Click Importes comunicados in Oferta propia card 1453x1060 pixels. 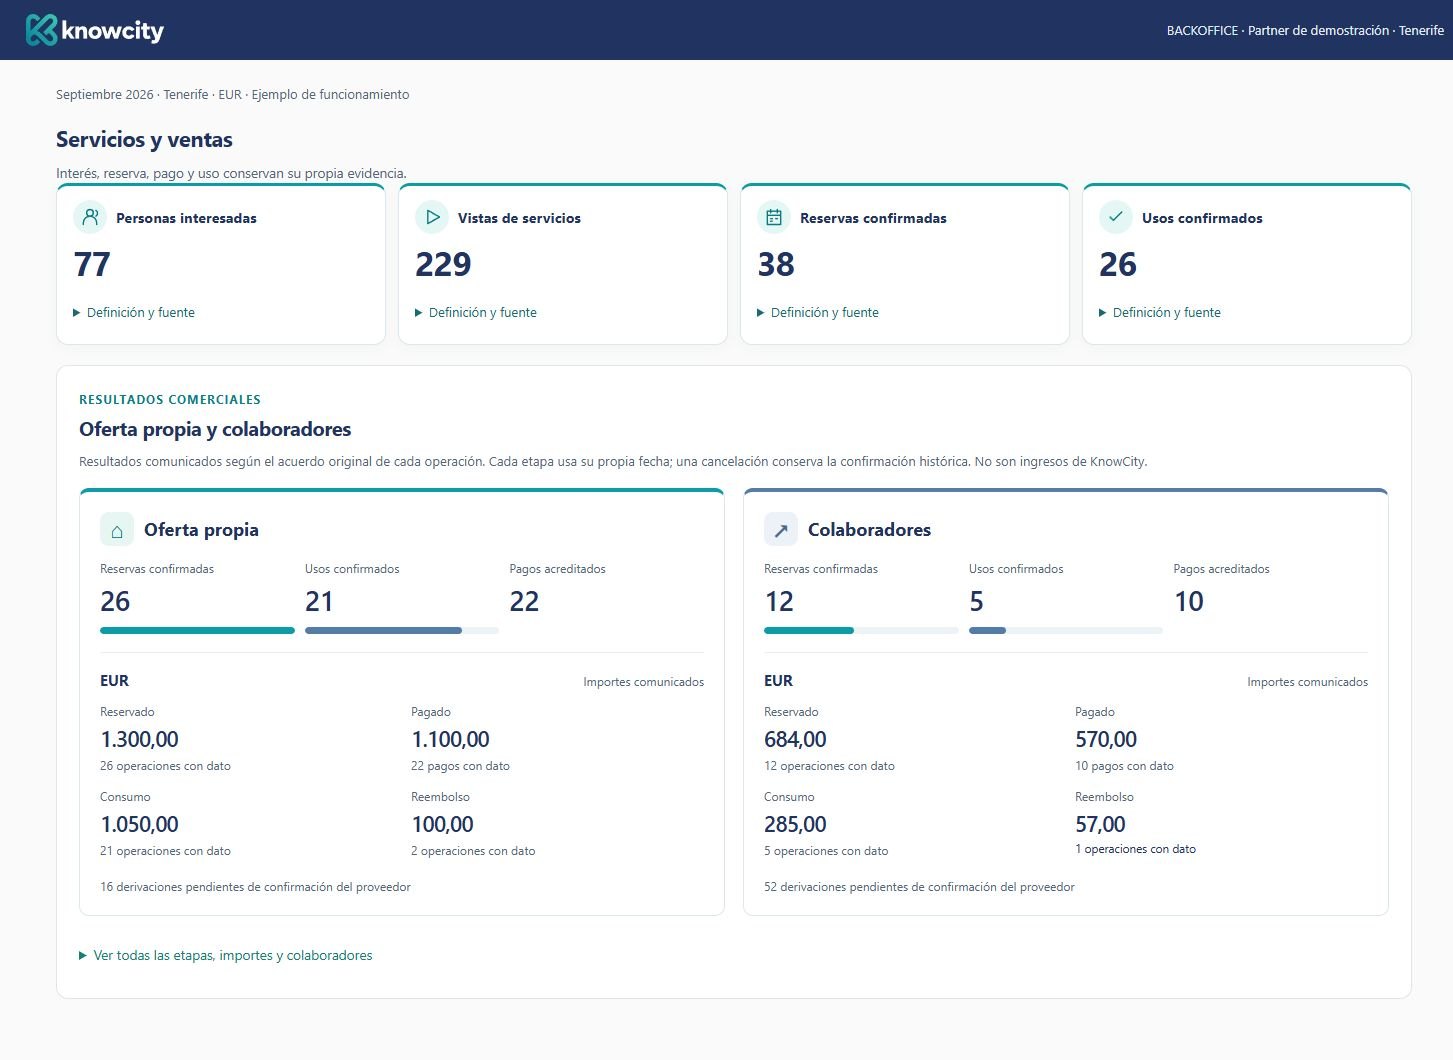click(x=643, y=682)
